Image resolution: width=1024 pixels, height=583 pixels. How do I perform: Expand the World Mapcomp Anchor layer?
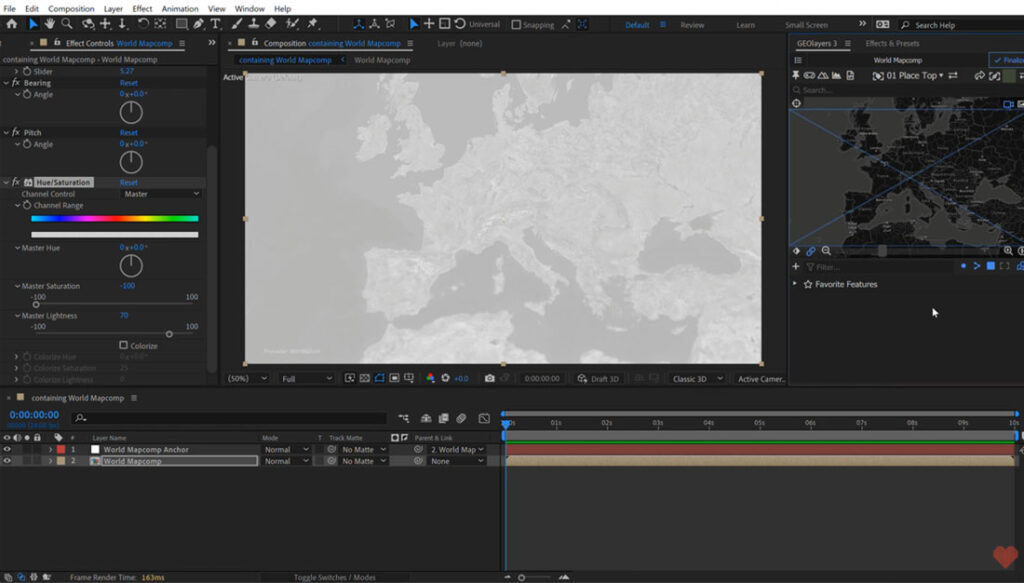coord(50,449)
